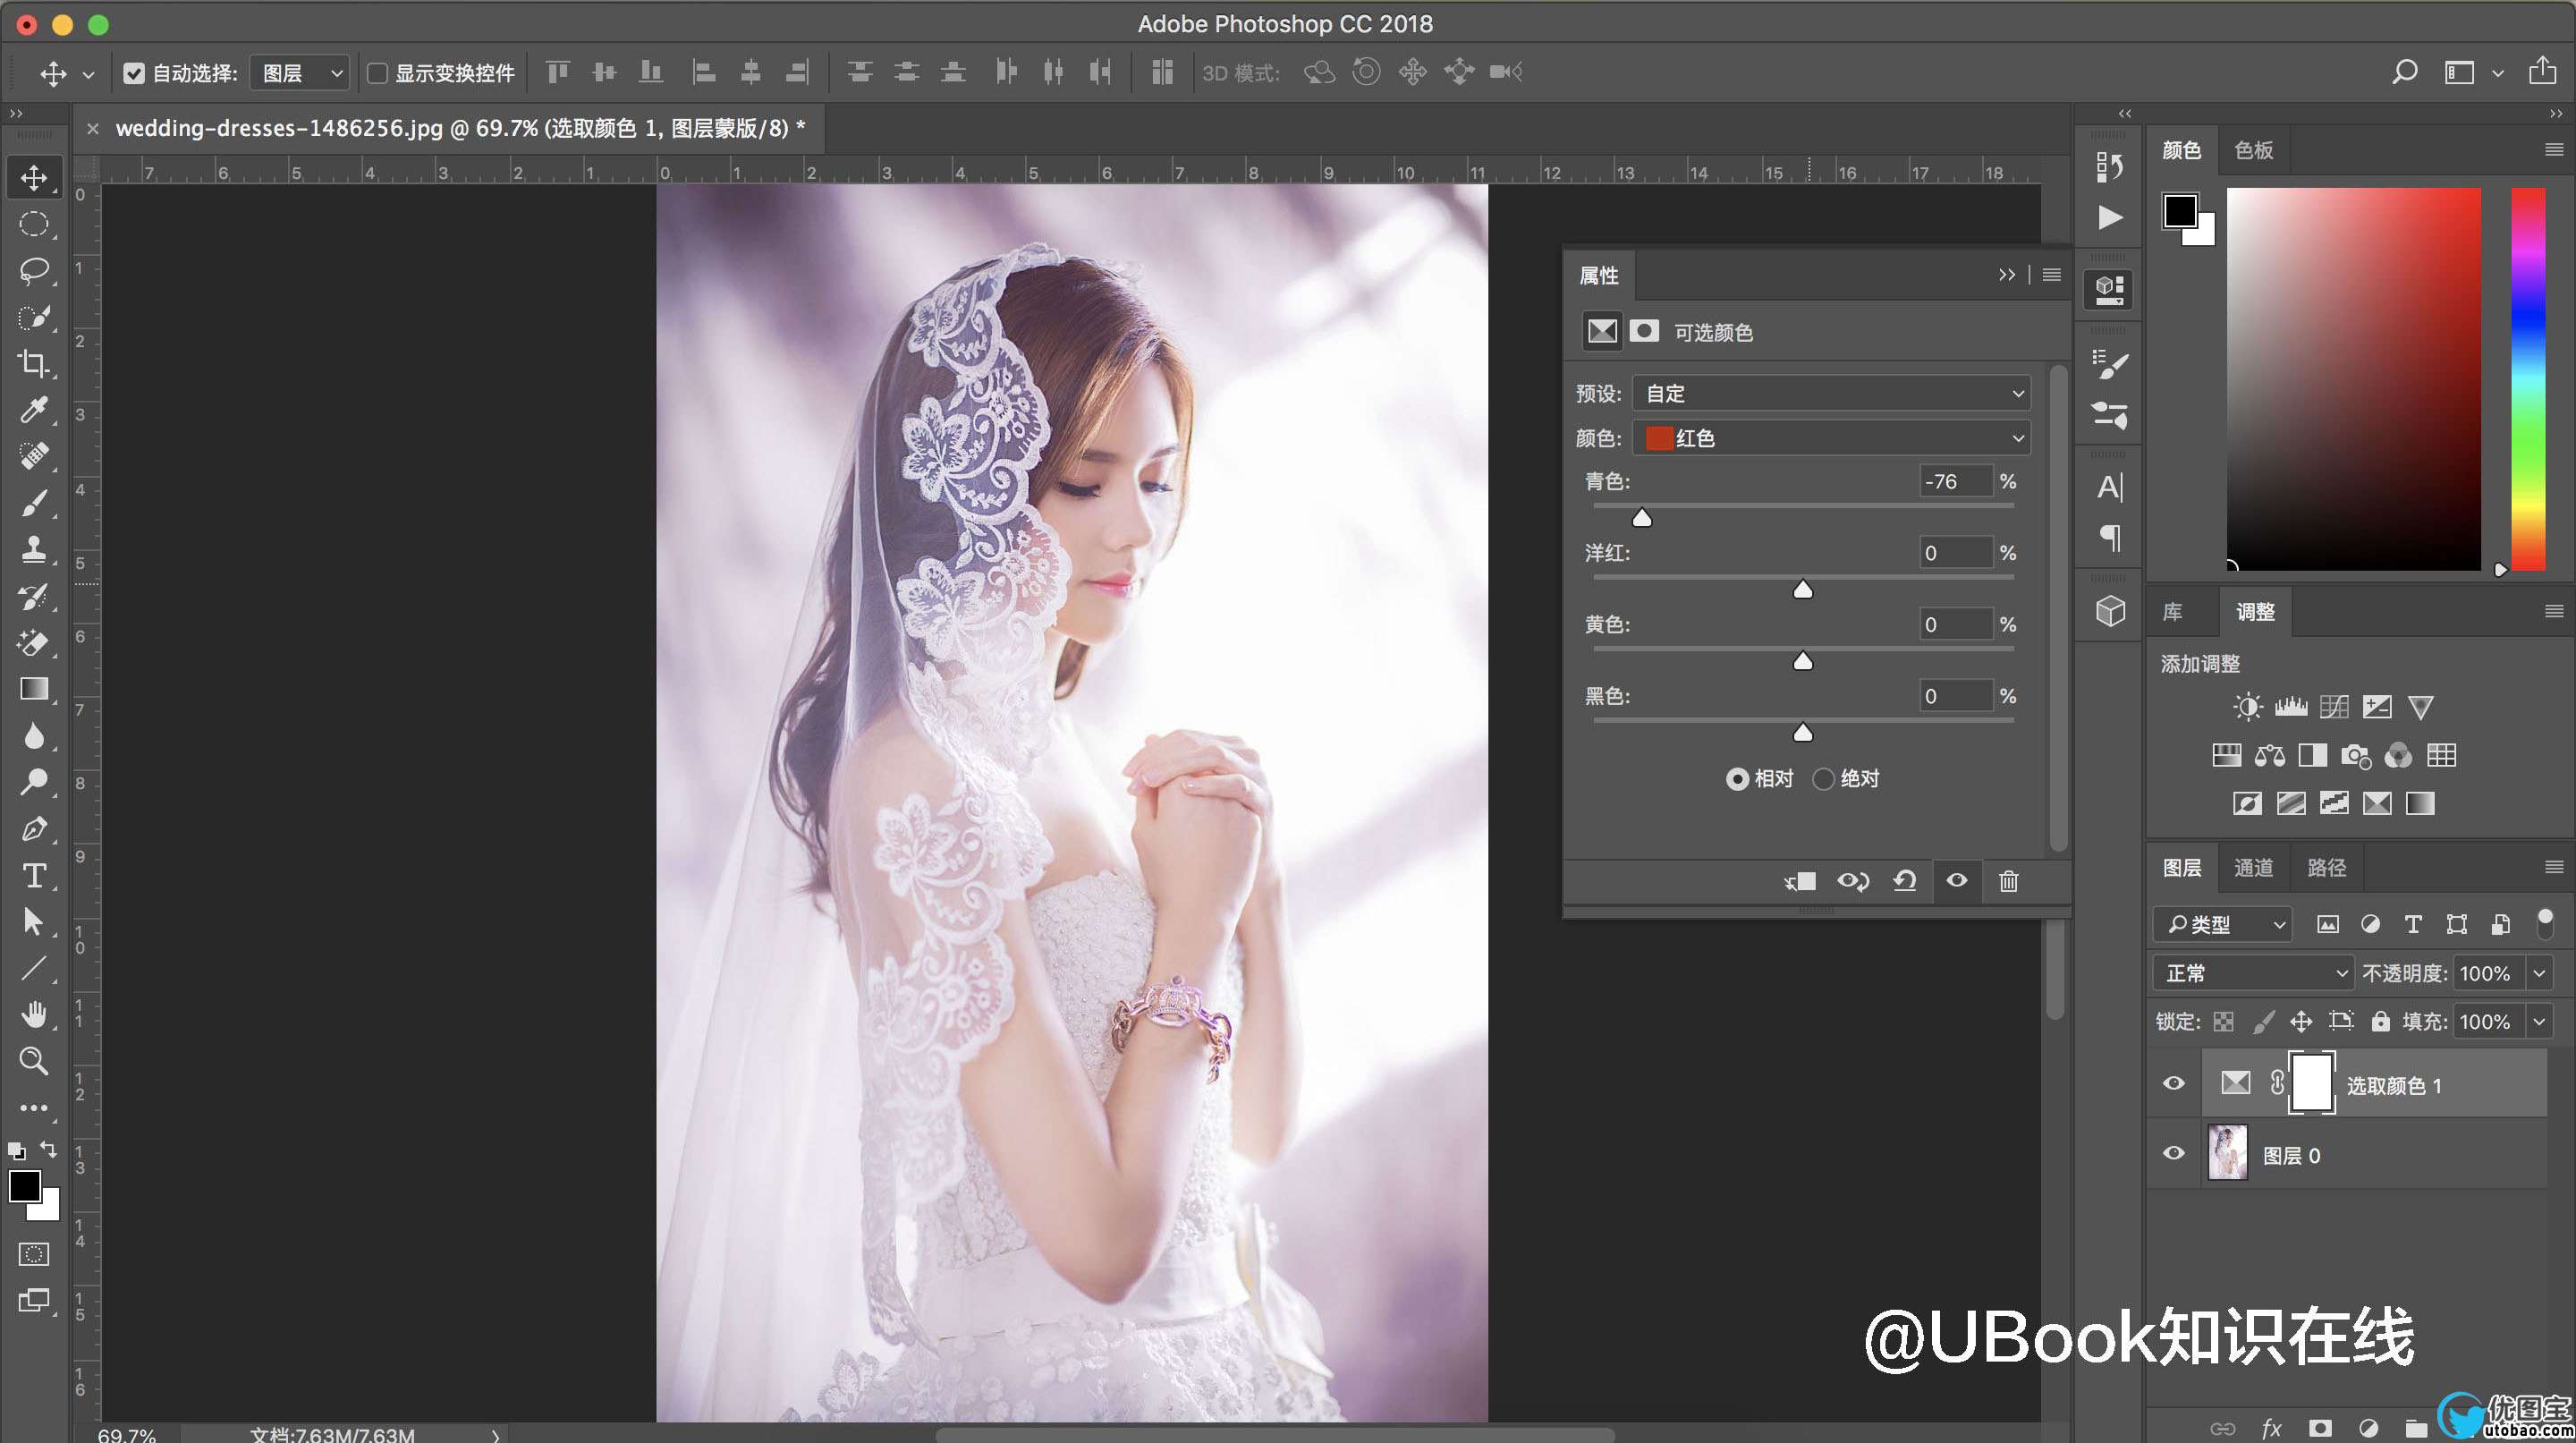2576x1443 pixels.
Task: Pick the Eyedropper tool
Action: pos(34,410)
